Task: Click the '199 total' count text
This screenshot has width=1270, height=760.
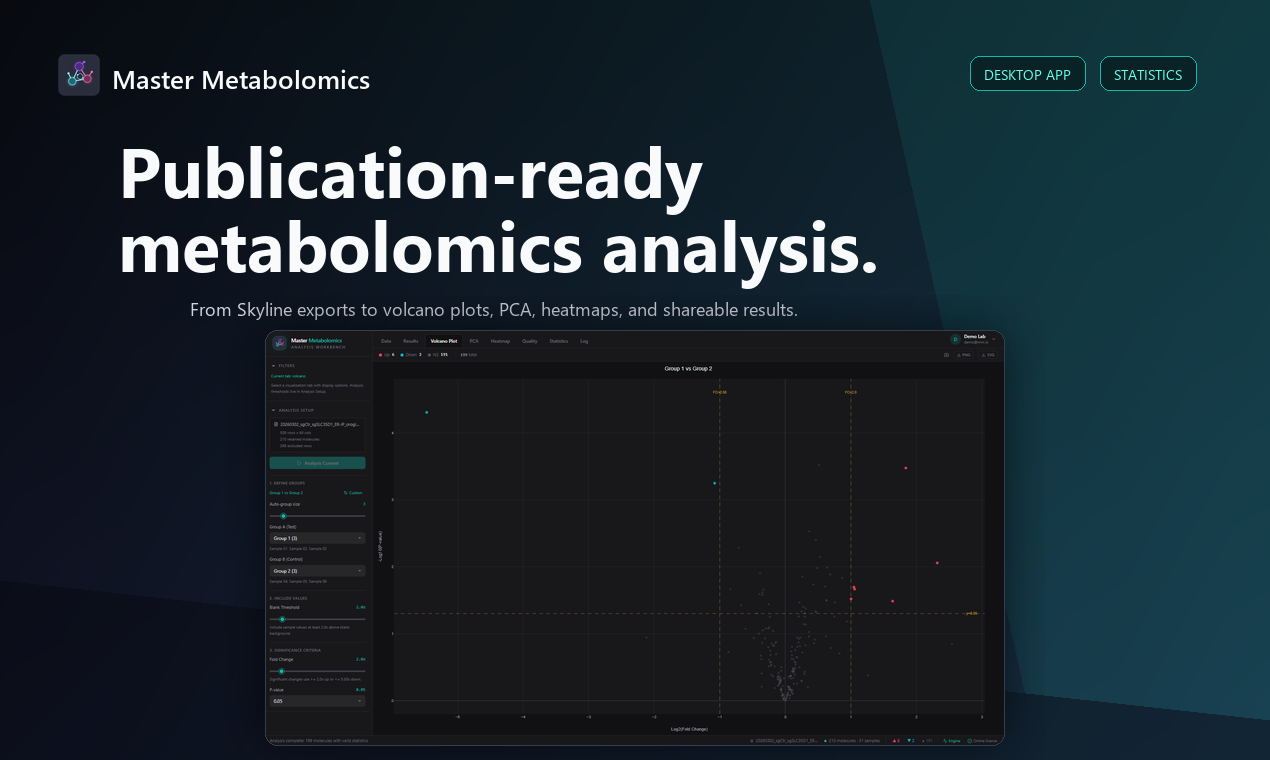Action: coord(468,355)
